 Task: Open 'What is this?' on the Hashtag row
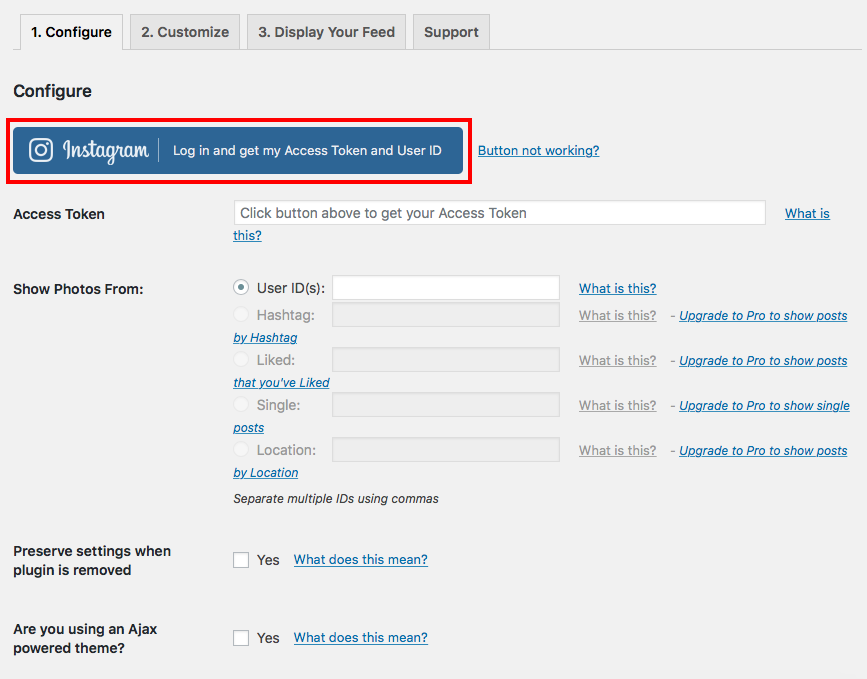click(x=618, y=315)
